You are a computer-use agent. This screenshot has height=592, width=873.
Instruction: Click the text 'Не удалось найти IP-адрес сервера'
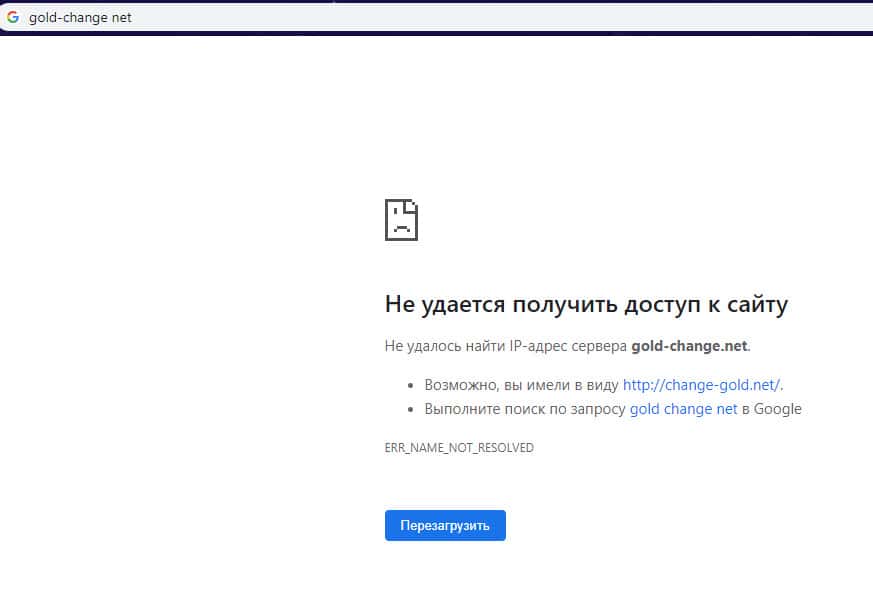point(506,346)
